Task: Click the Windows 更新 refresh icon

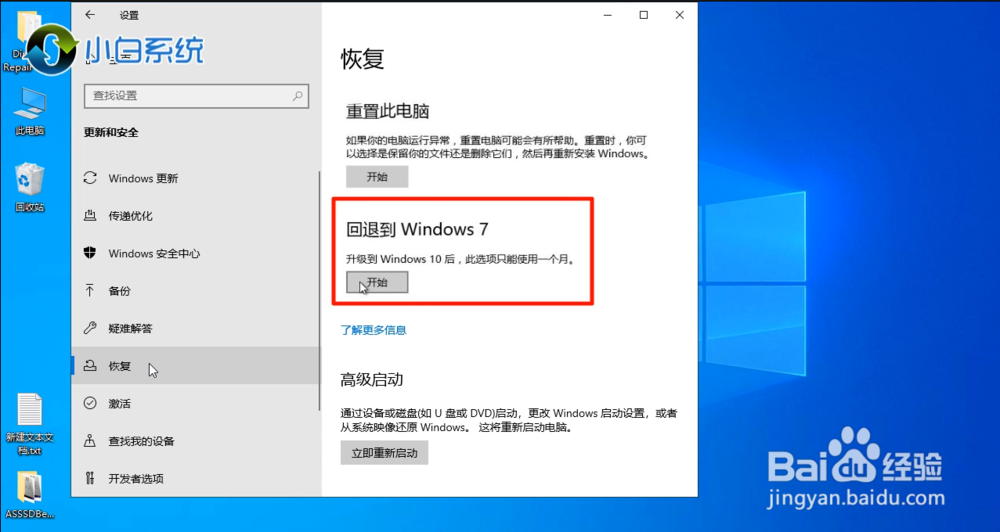Action: click(90, 178)
